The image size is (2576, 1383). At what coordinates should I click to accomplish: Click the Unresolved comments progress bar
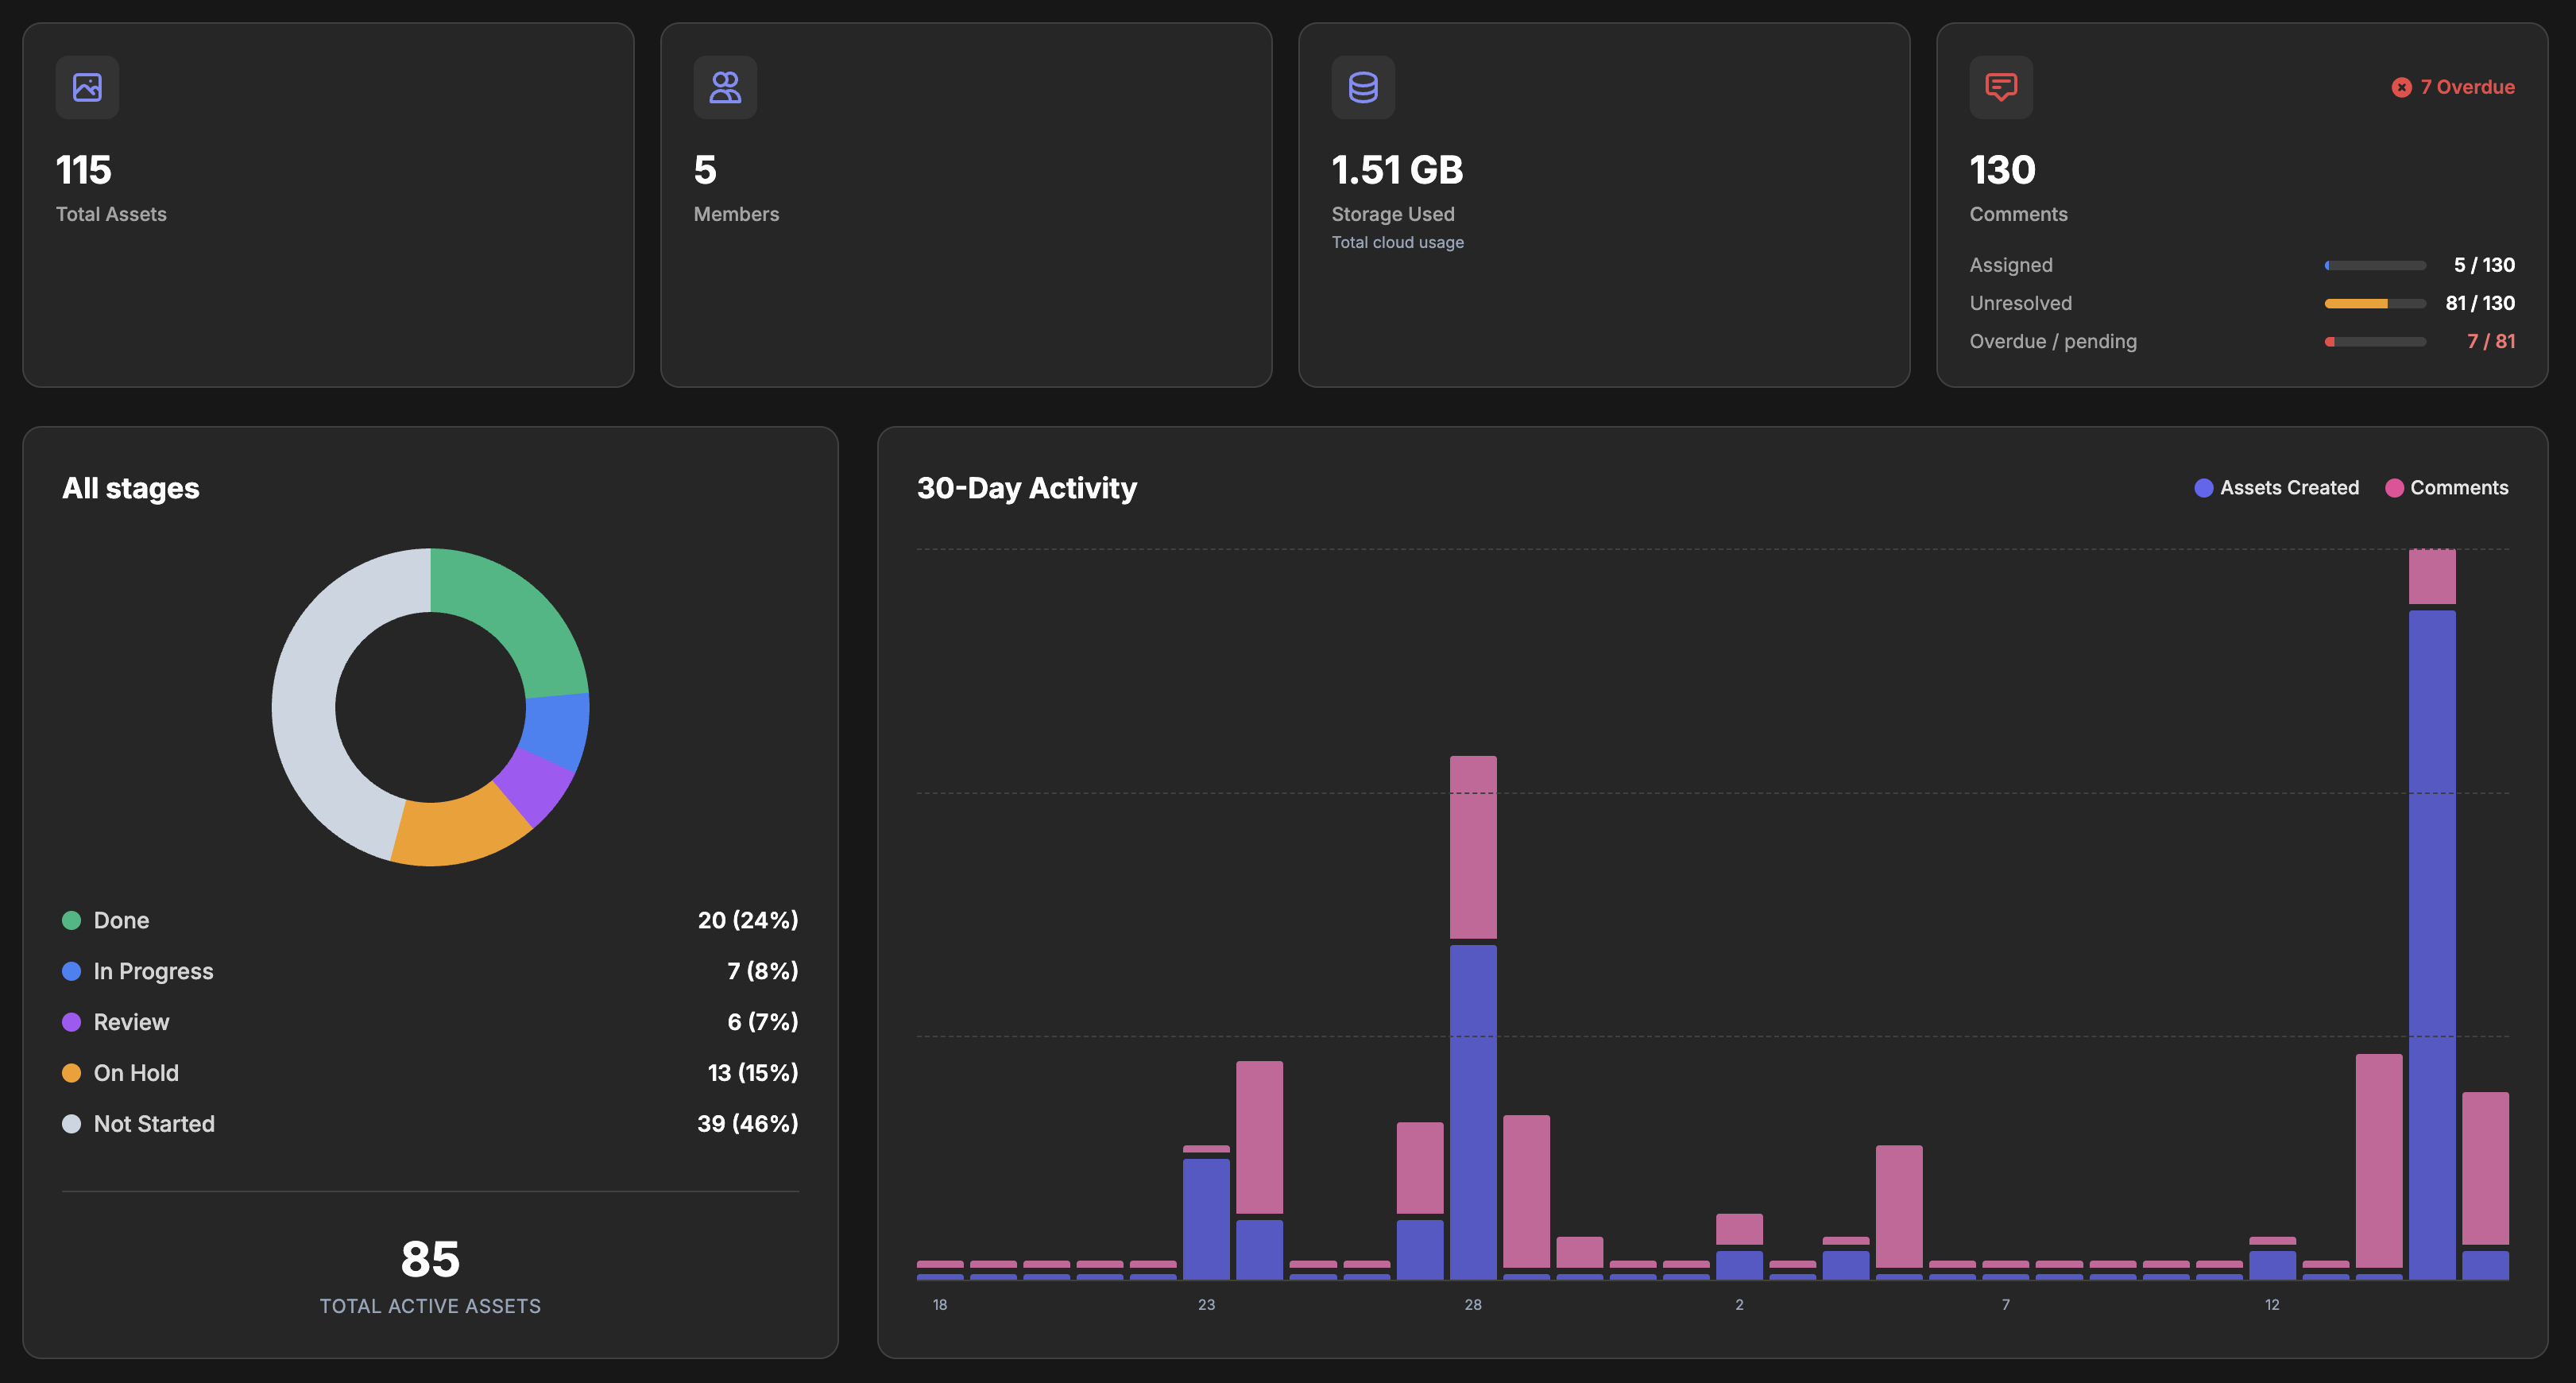2374,303
